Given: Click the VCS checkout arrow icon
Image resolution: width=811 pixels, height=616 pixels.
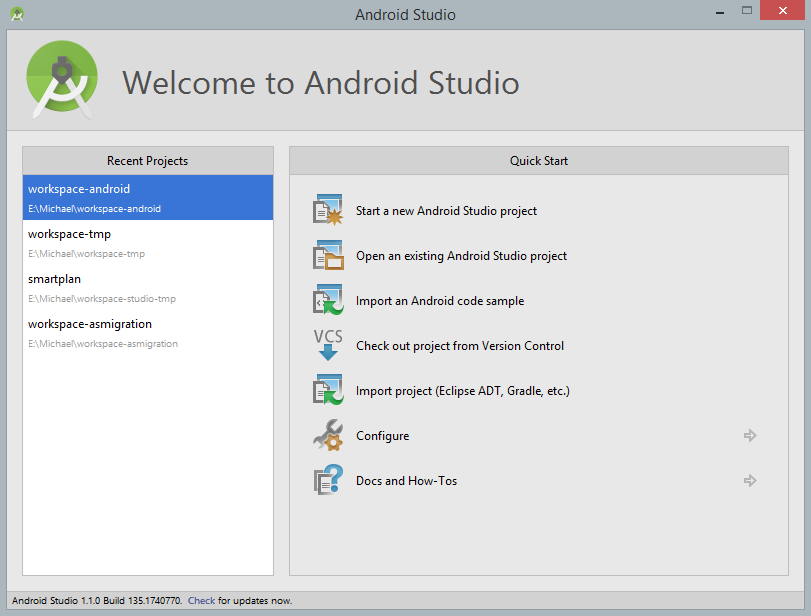Looking at the screenshot, I should click(x=328, y=345).
